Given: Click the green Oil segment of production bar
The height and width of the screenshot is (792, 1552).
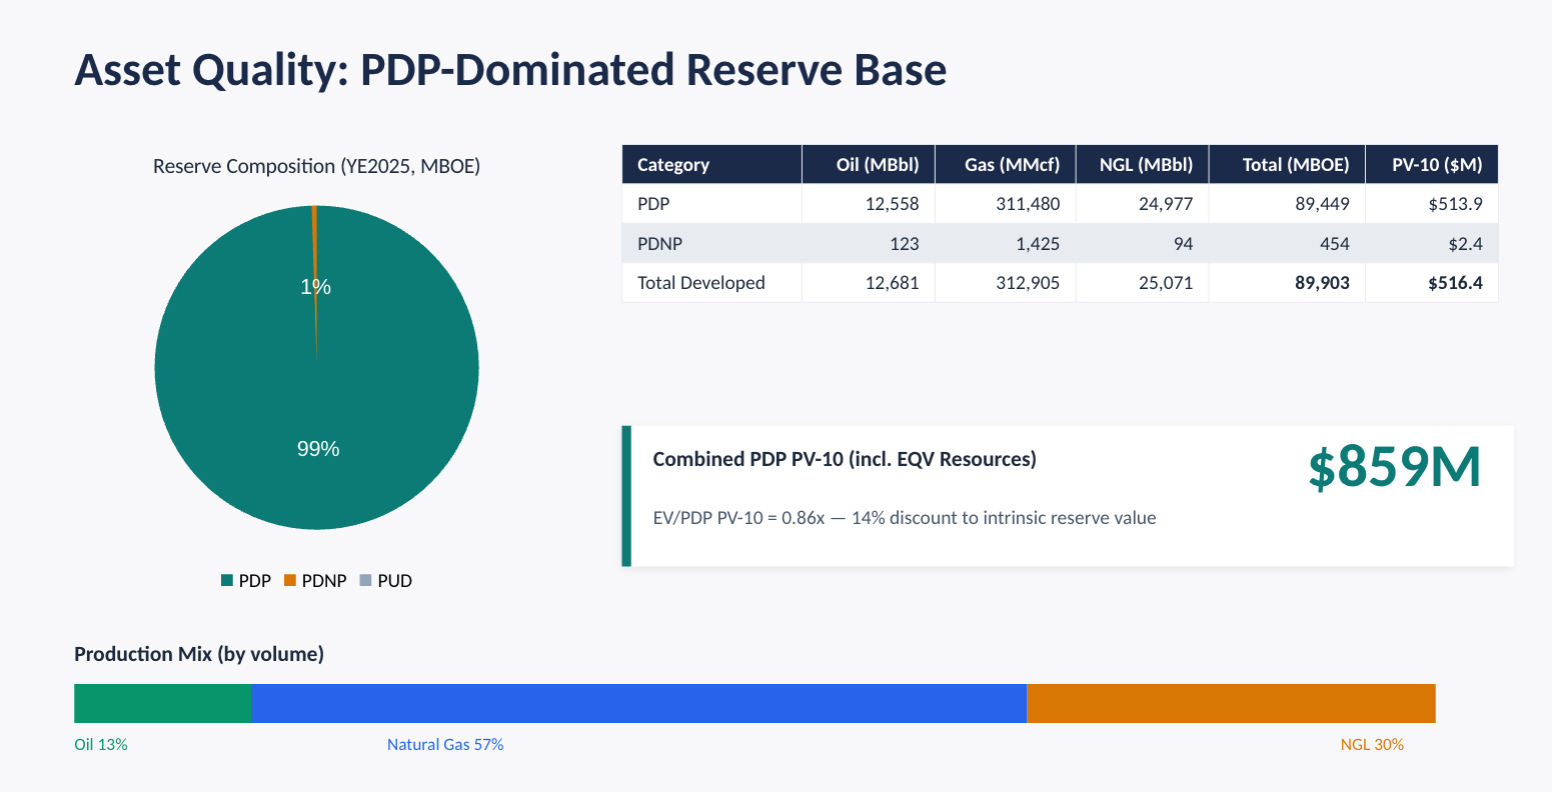Looking at the screenshot, I should tap(162, 703).
